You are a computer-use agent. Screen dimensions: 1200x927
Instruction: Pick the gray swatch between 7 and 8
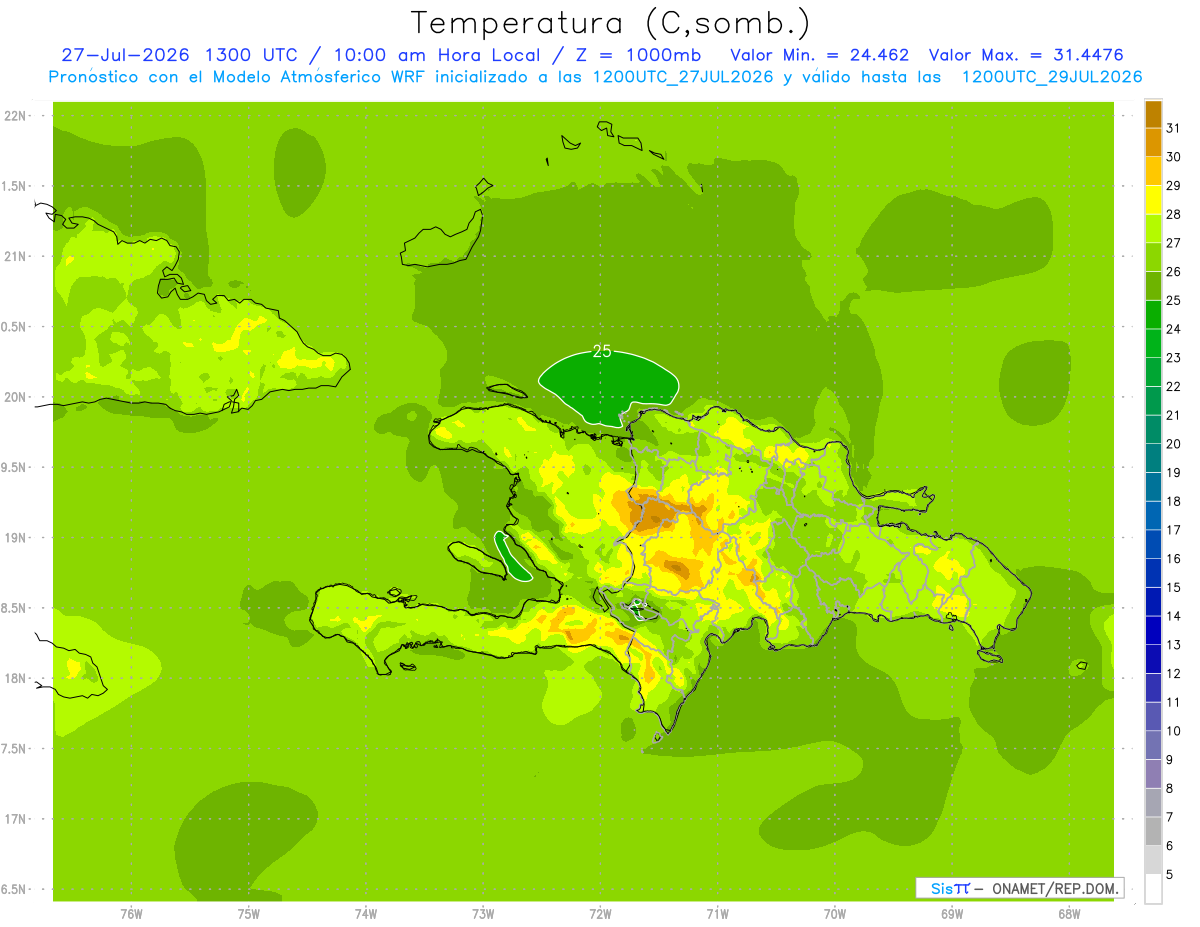(x=1153, y=802)
